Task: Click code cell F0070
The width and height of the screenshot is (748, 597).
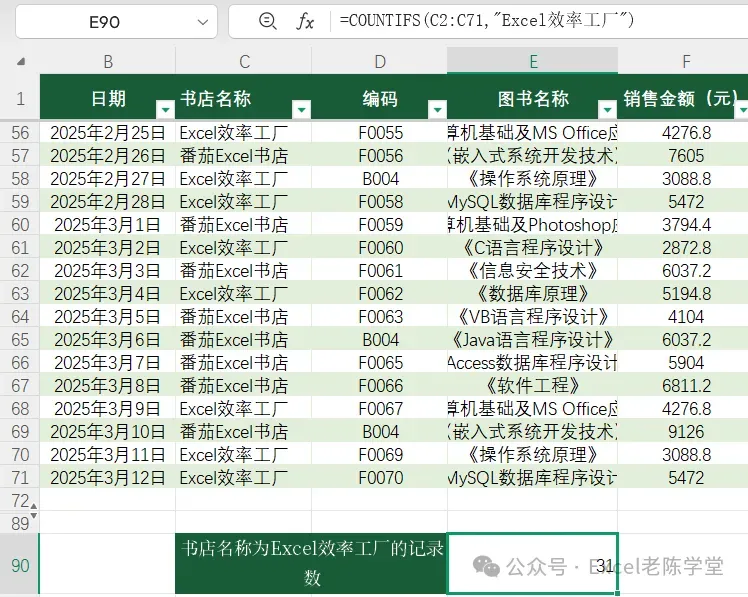Action: (380, 478)
